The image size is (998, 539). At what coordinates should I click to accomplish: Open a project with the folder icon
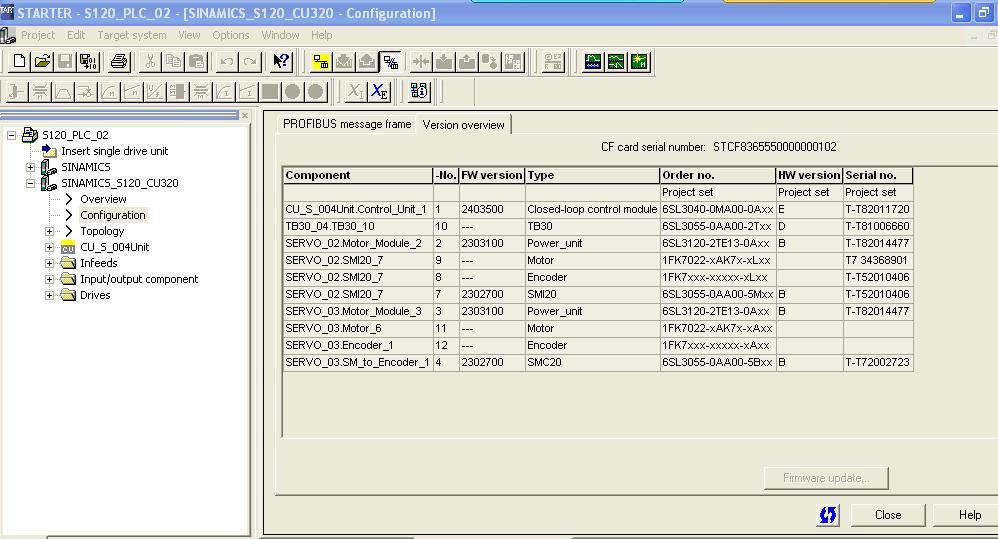[x=43, y=62]
